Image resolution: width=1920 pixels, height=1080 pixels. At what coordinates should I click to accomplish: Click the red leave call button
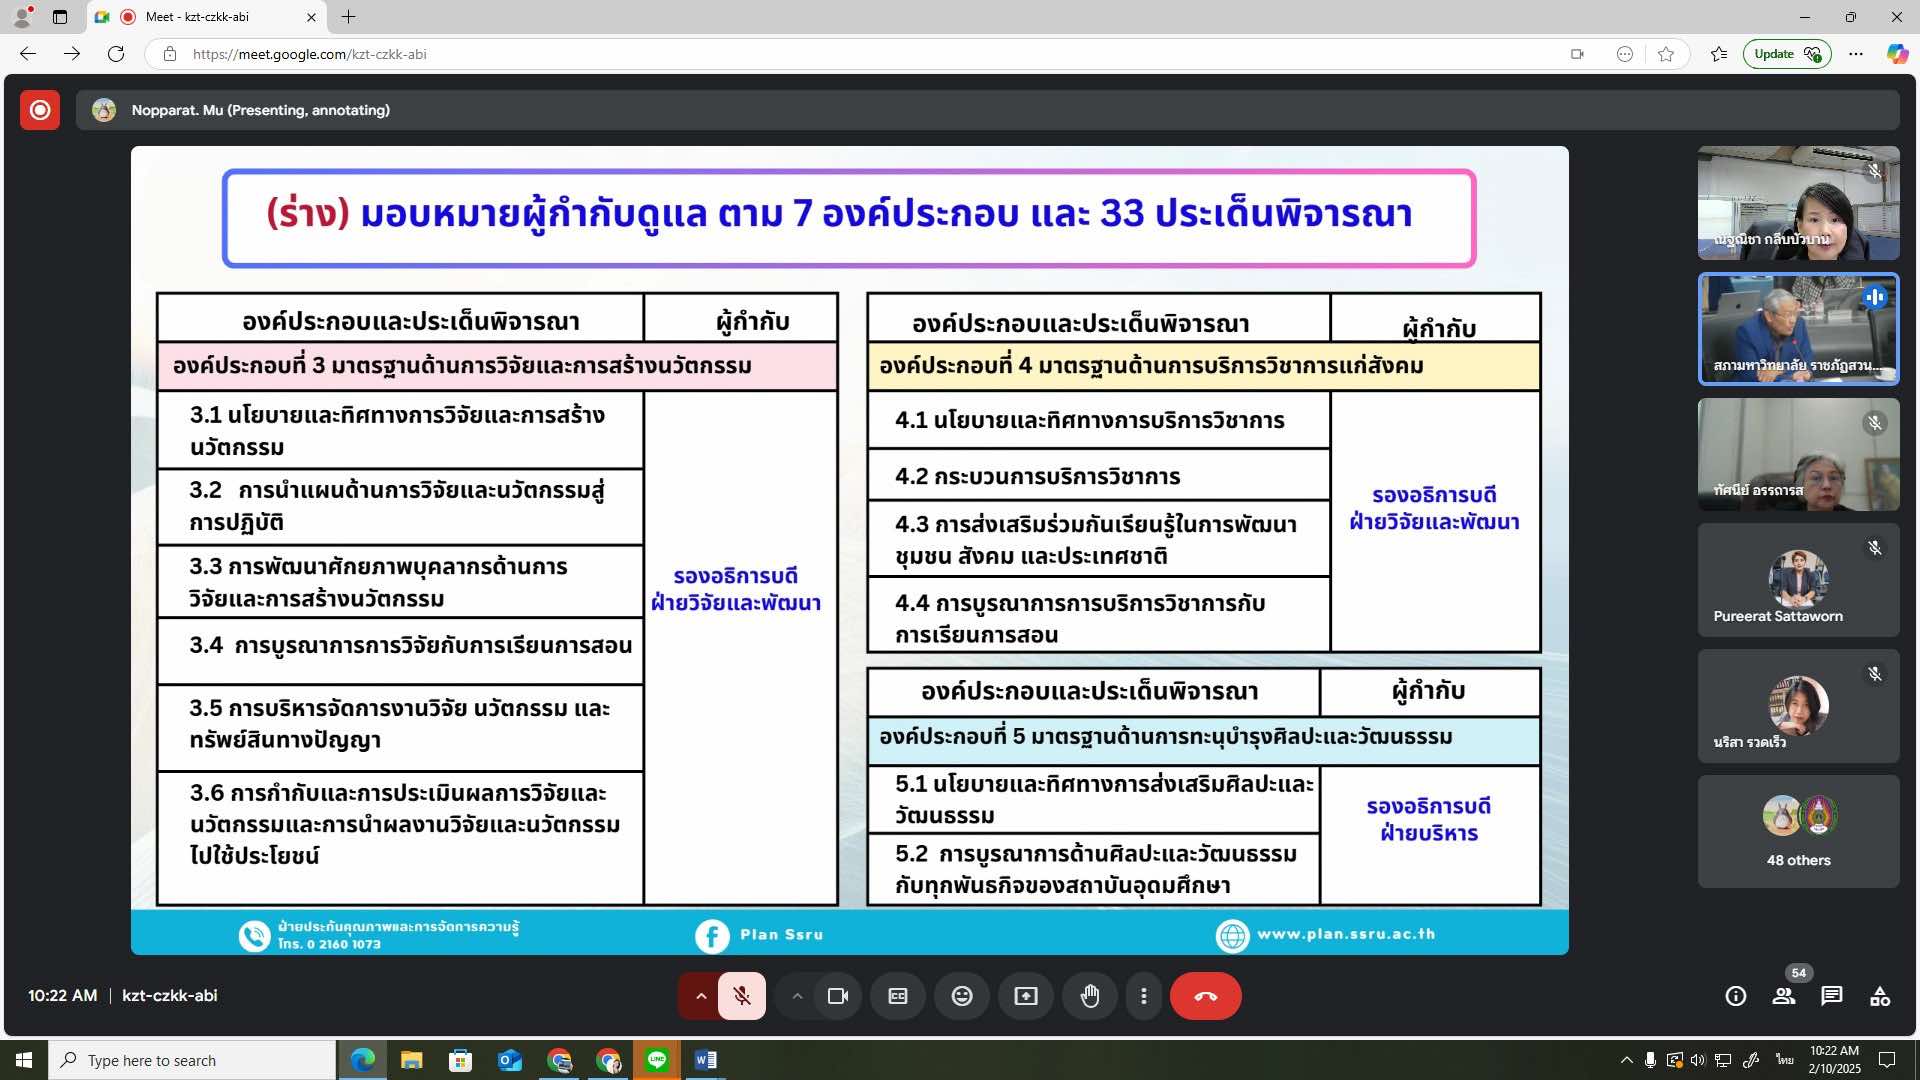pyautogui.click(x=1206, y=996)
